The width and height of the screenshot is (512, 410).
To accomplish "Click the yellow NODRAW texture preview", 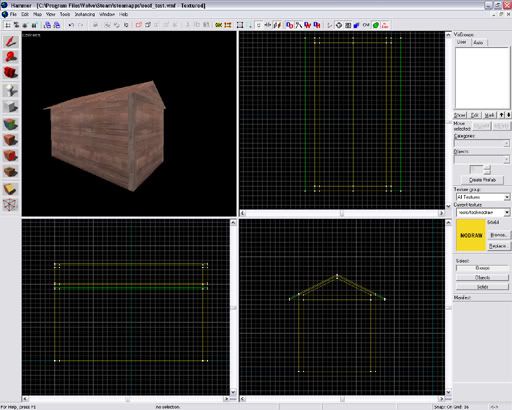I will click(471, 235).
